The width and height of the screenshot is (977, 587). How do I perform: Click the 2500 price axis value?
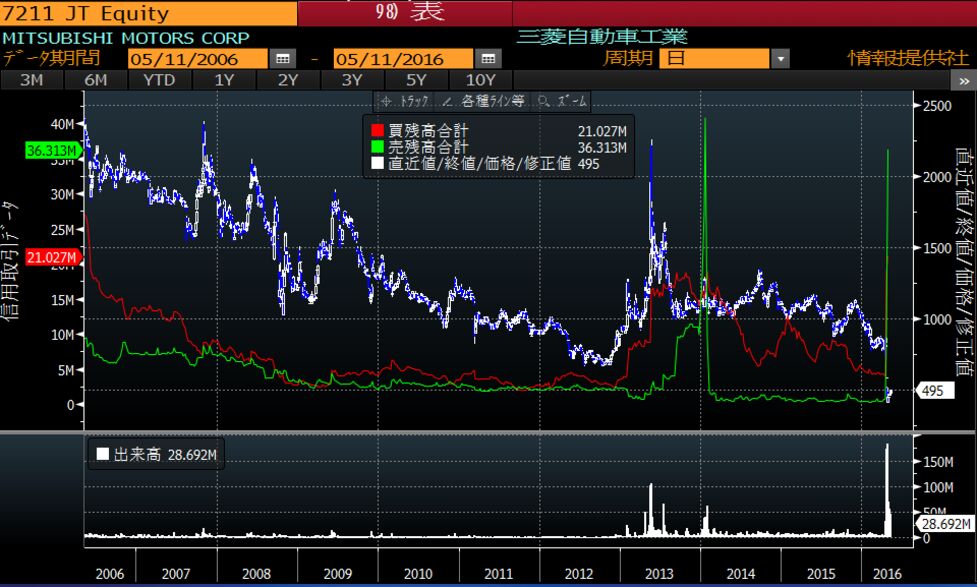(x=937, y=106)
